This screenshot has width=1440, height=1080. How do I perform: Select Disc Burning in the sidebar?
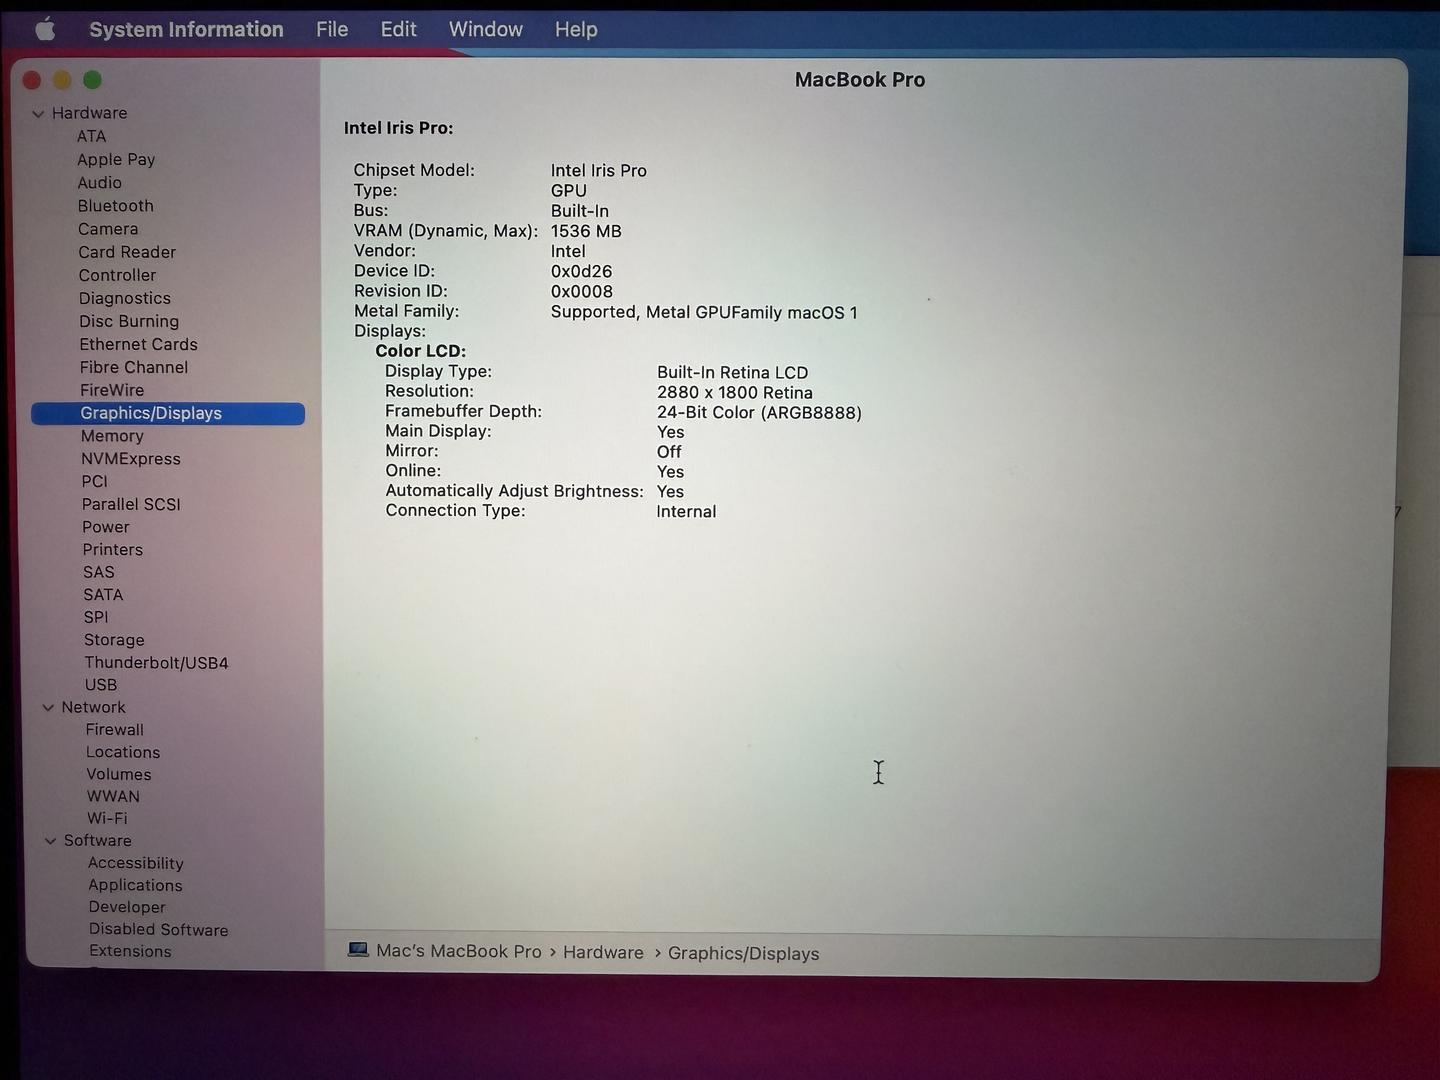129,321
